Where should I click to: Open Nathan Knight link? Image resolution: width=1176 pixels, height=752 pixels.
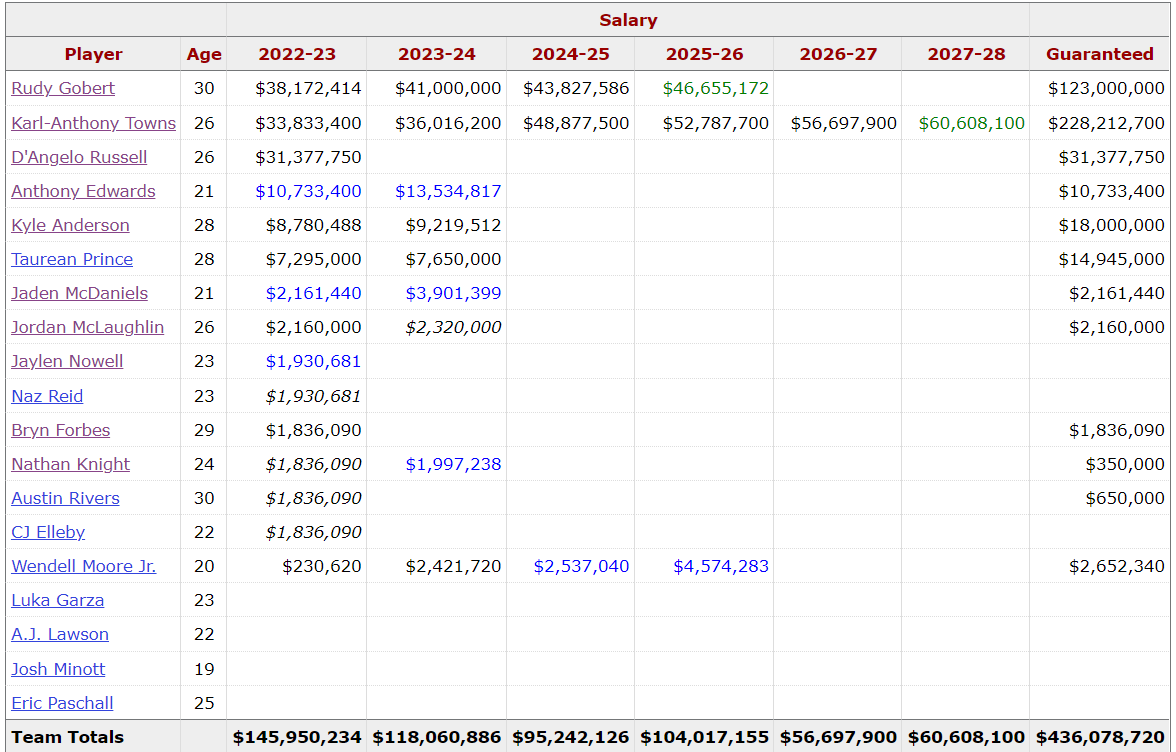(70, 464)
